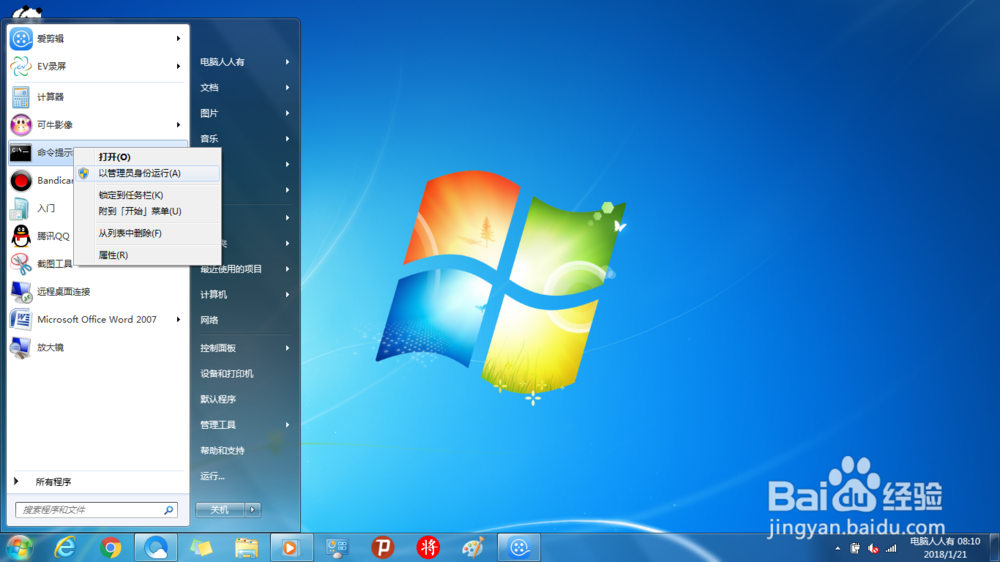Choose 附到「开始」菜单(U)
The width and height of the screenshot is (1000, 562).
[148, 211]
